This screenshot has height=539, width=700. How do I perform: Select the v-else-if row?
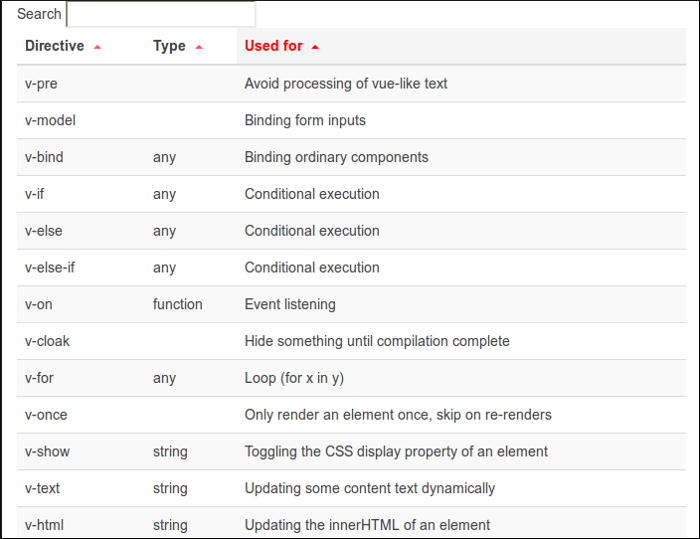(x=49, y=268)
